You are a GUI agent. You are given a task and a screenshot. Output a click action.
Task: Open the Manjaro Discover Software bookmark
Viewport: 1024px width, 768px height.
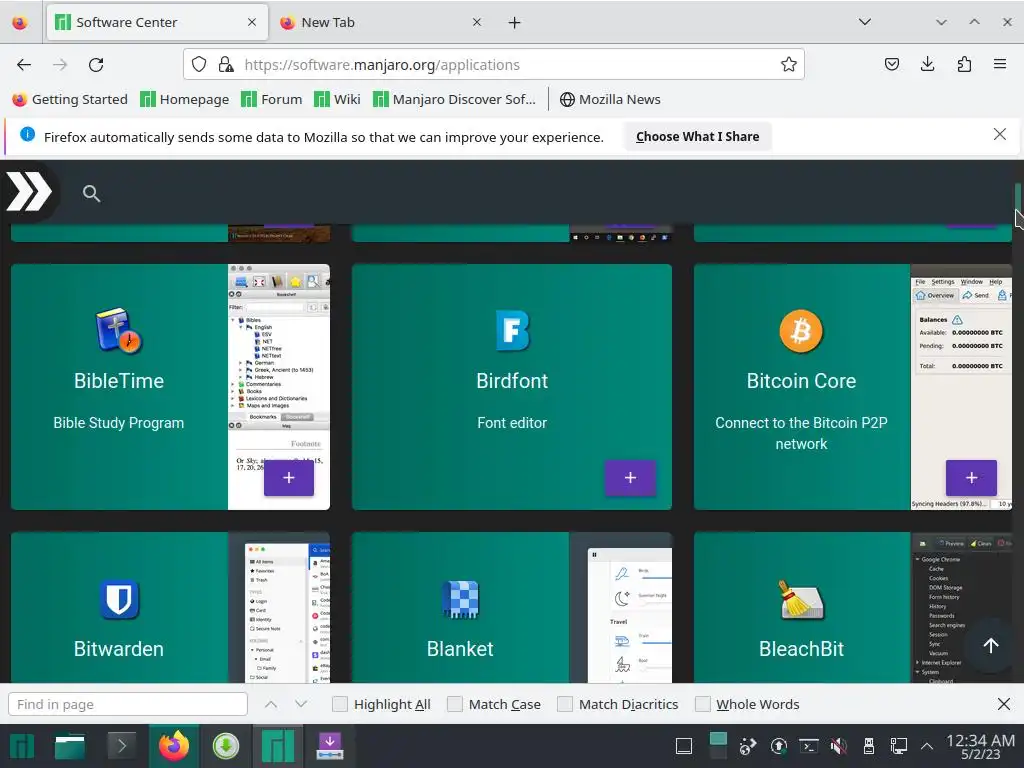tap(454, 99)
